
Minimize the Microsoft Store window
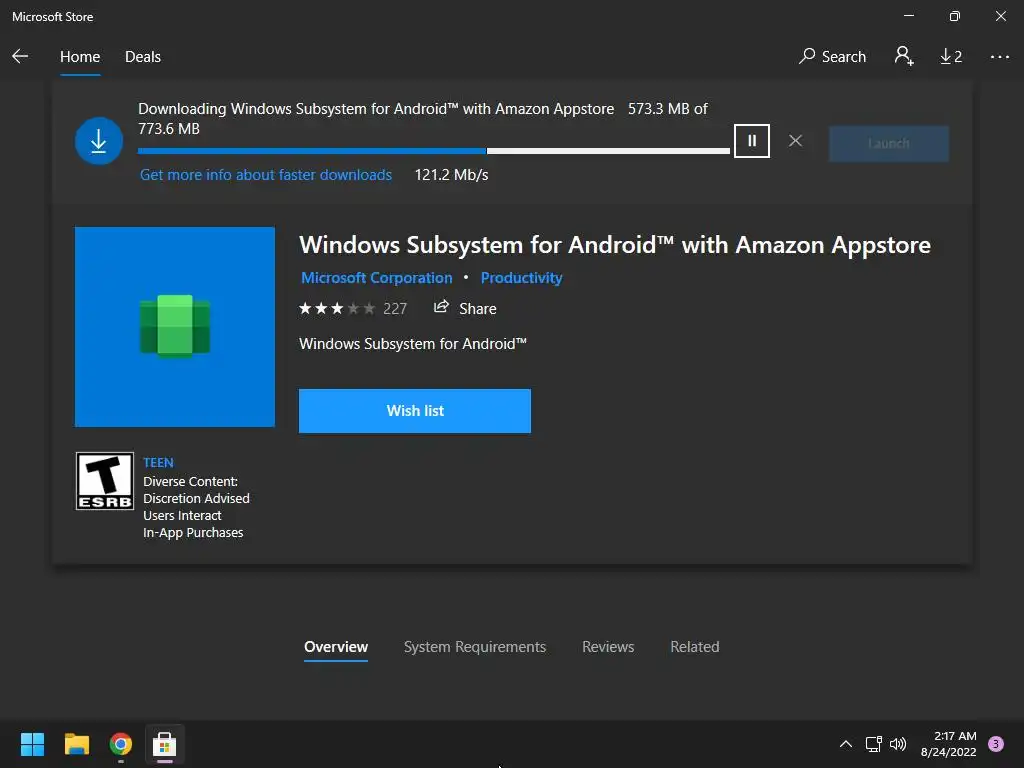click(908, 16)
